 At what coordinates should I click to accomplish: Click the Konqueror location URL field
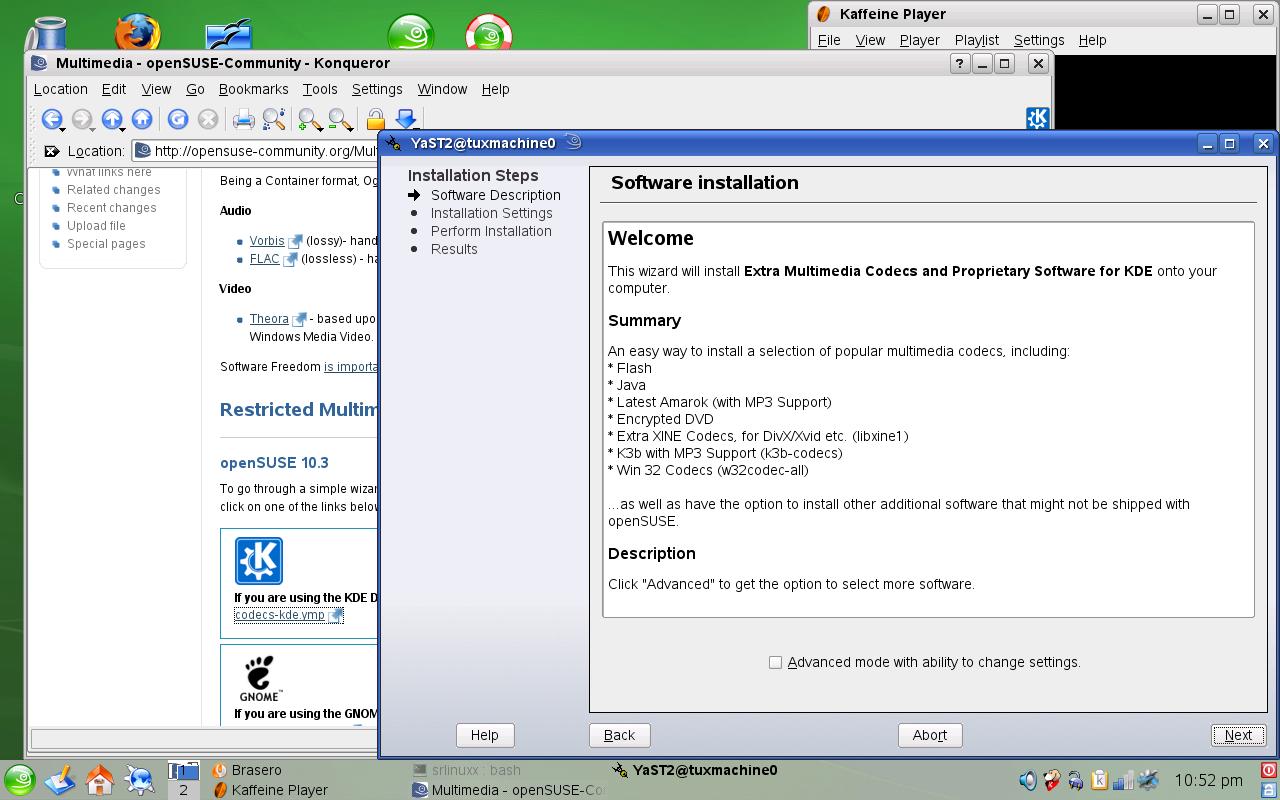[x=255, y=151]
